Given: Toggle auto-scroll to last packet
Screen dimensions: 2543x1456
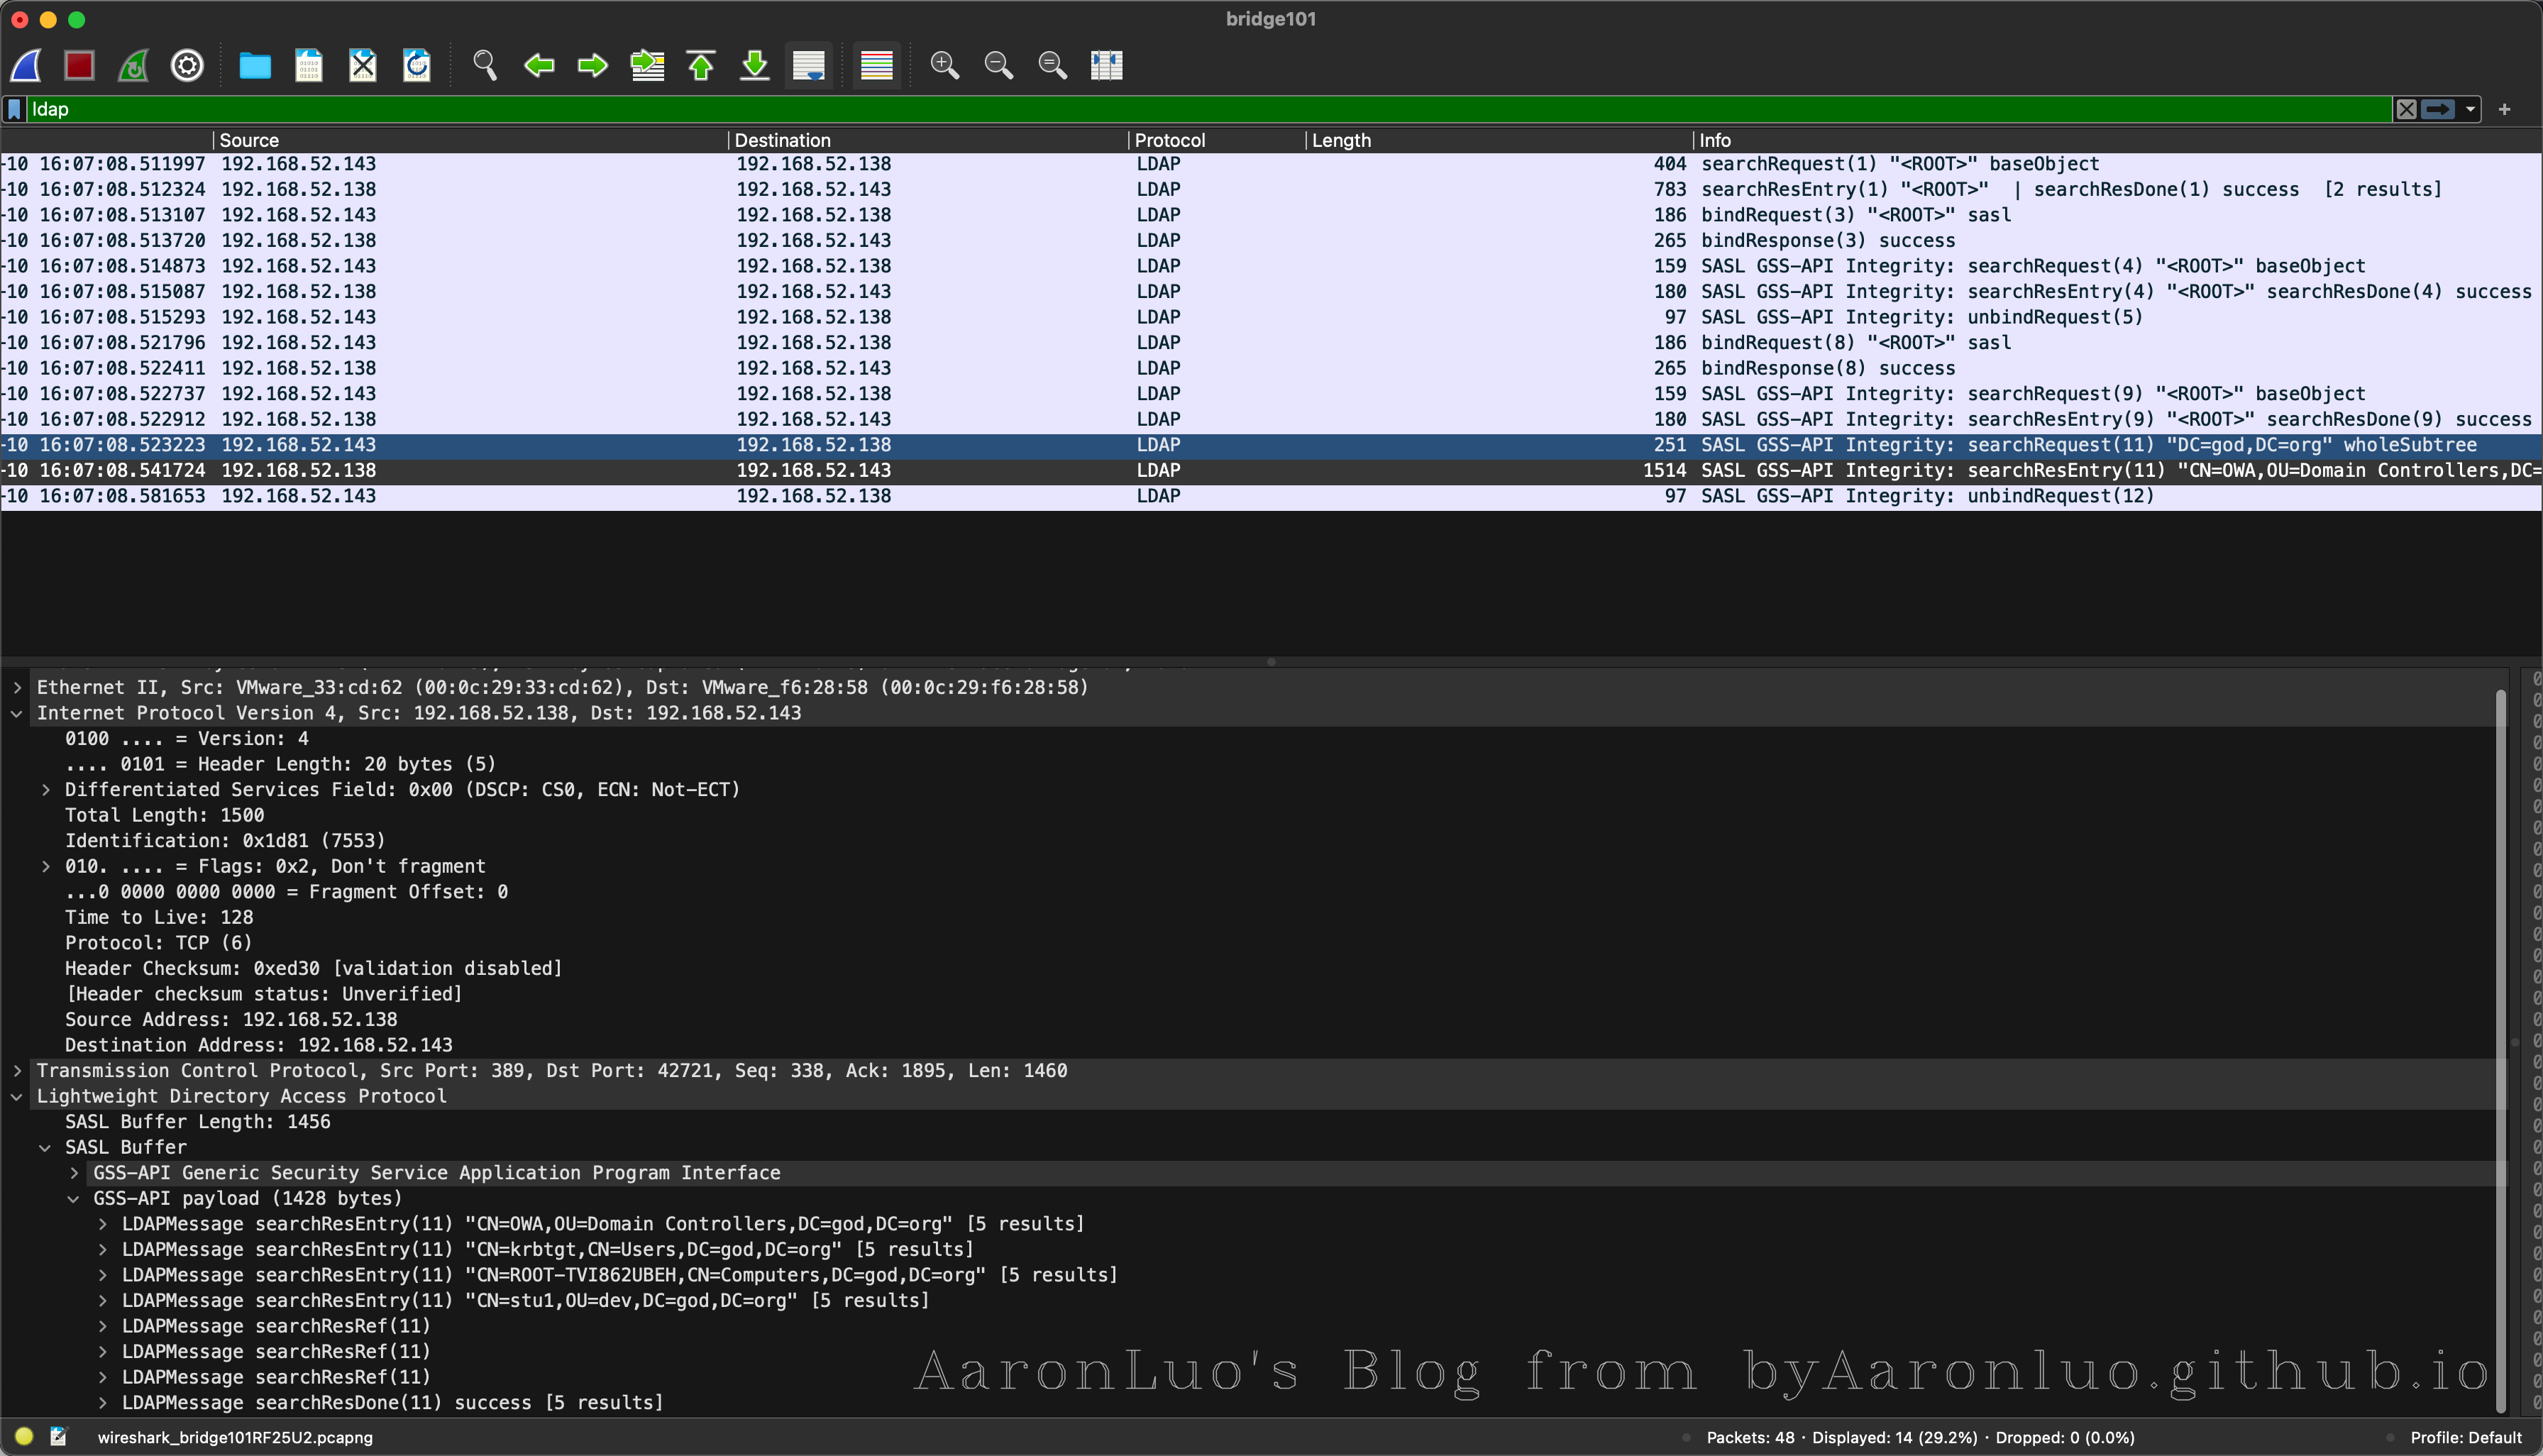Looking at the screenshot, I should pyautogui.click(x=808, y=66).
